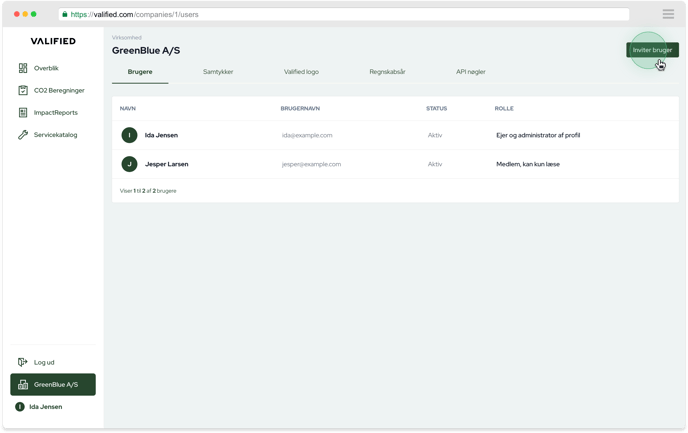This screenshot has width=688, height=433.
Task: Open the browser hamburger menu
Action: [668, 14]
